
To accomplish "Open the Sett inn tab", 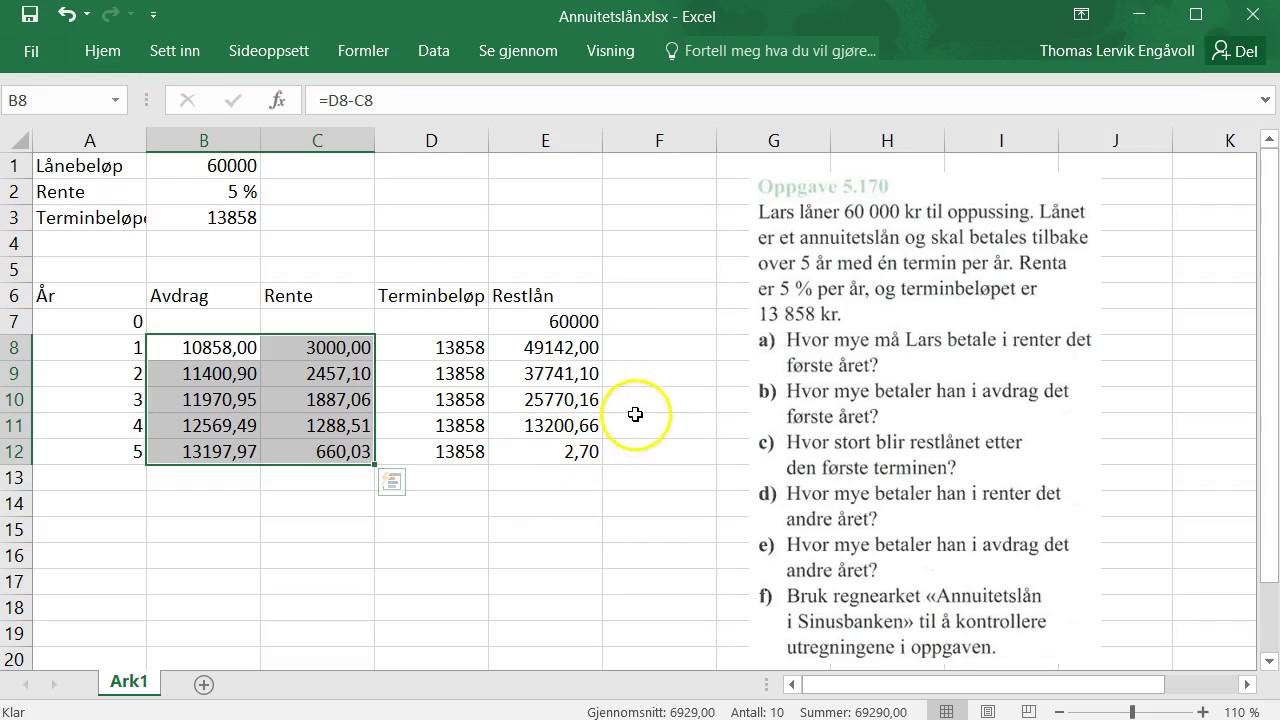I will pyautogui.click(x=175, y=51).
